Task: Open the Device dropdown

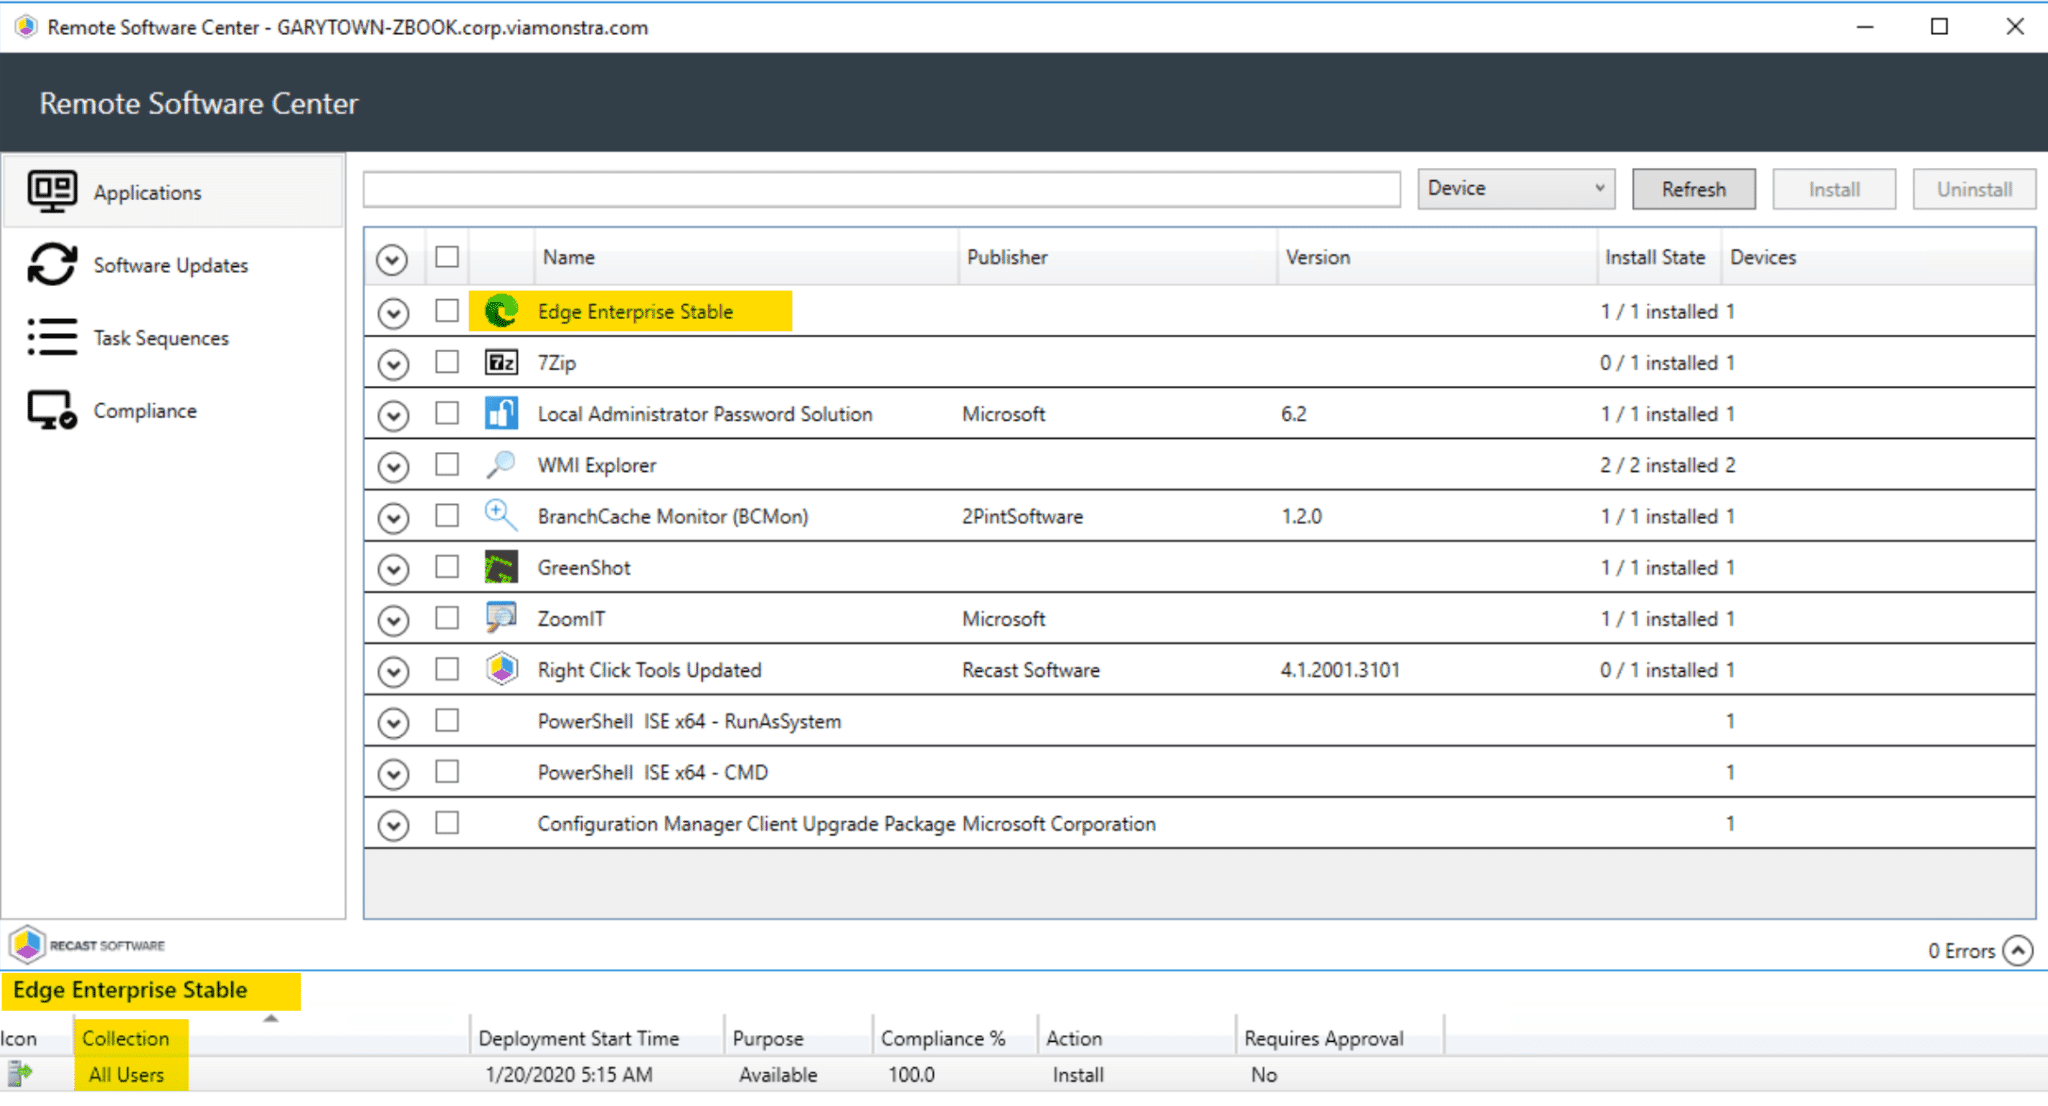Action: click(x=1515, y=189)
